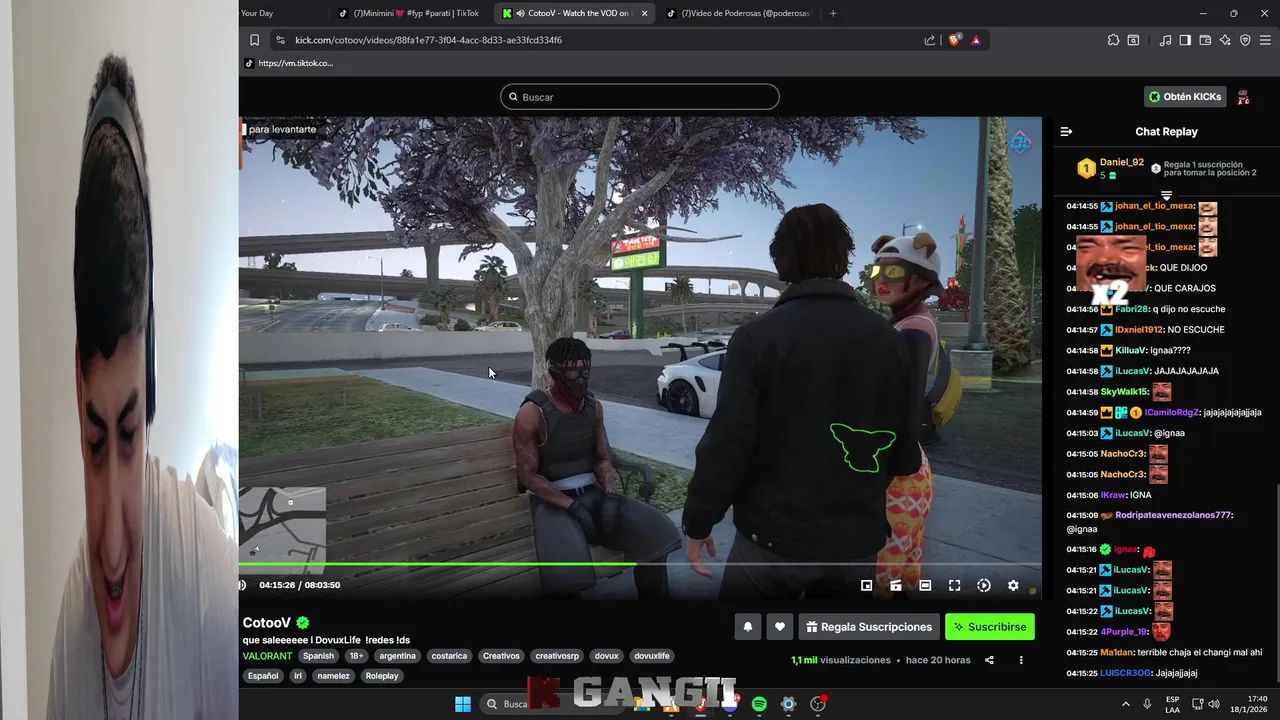The height and width of the screenshot is (720, 1280).
Task: Click the green Suscribirse button
Action: tap(989, 627)
